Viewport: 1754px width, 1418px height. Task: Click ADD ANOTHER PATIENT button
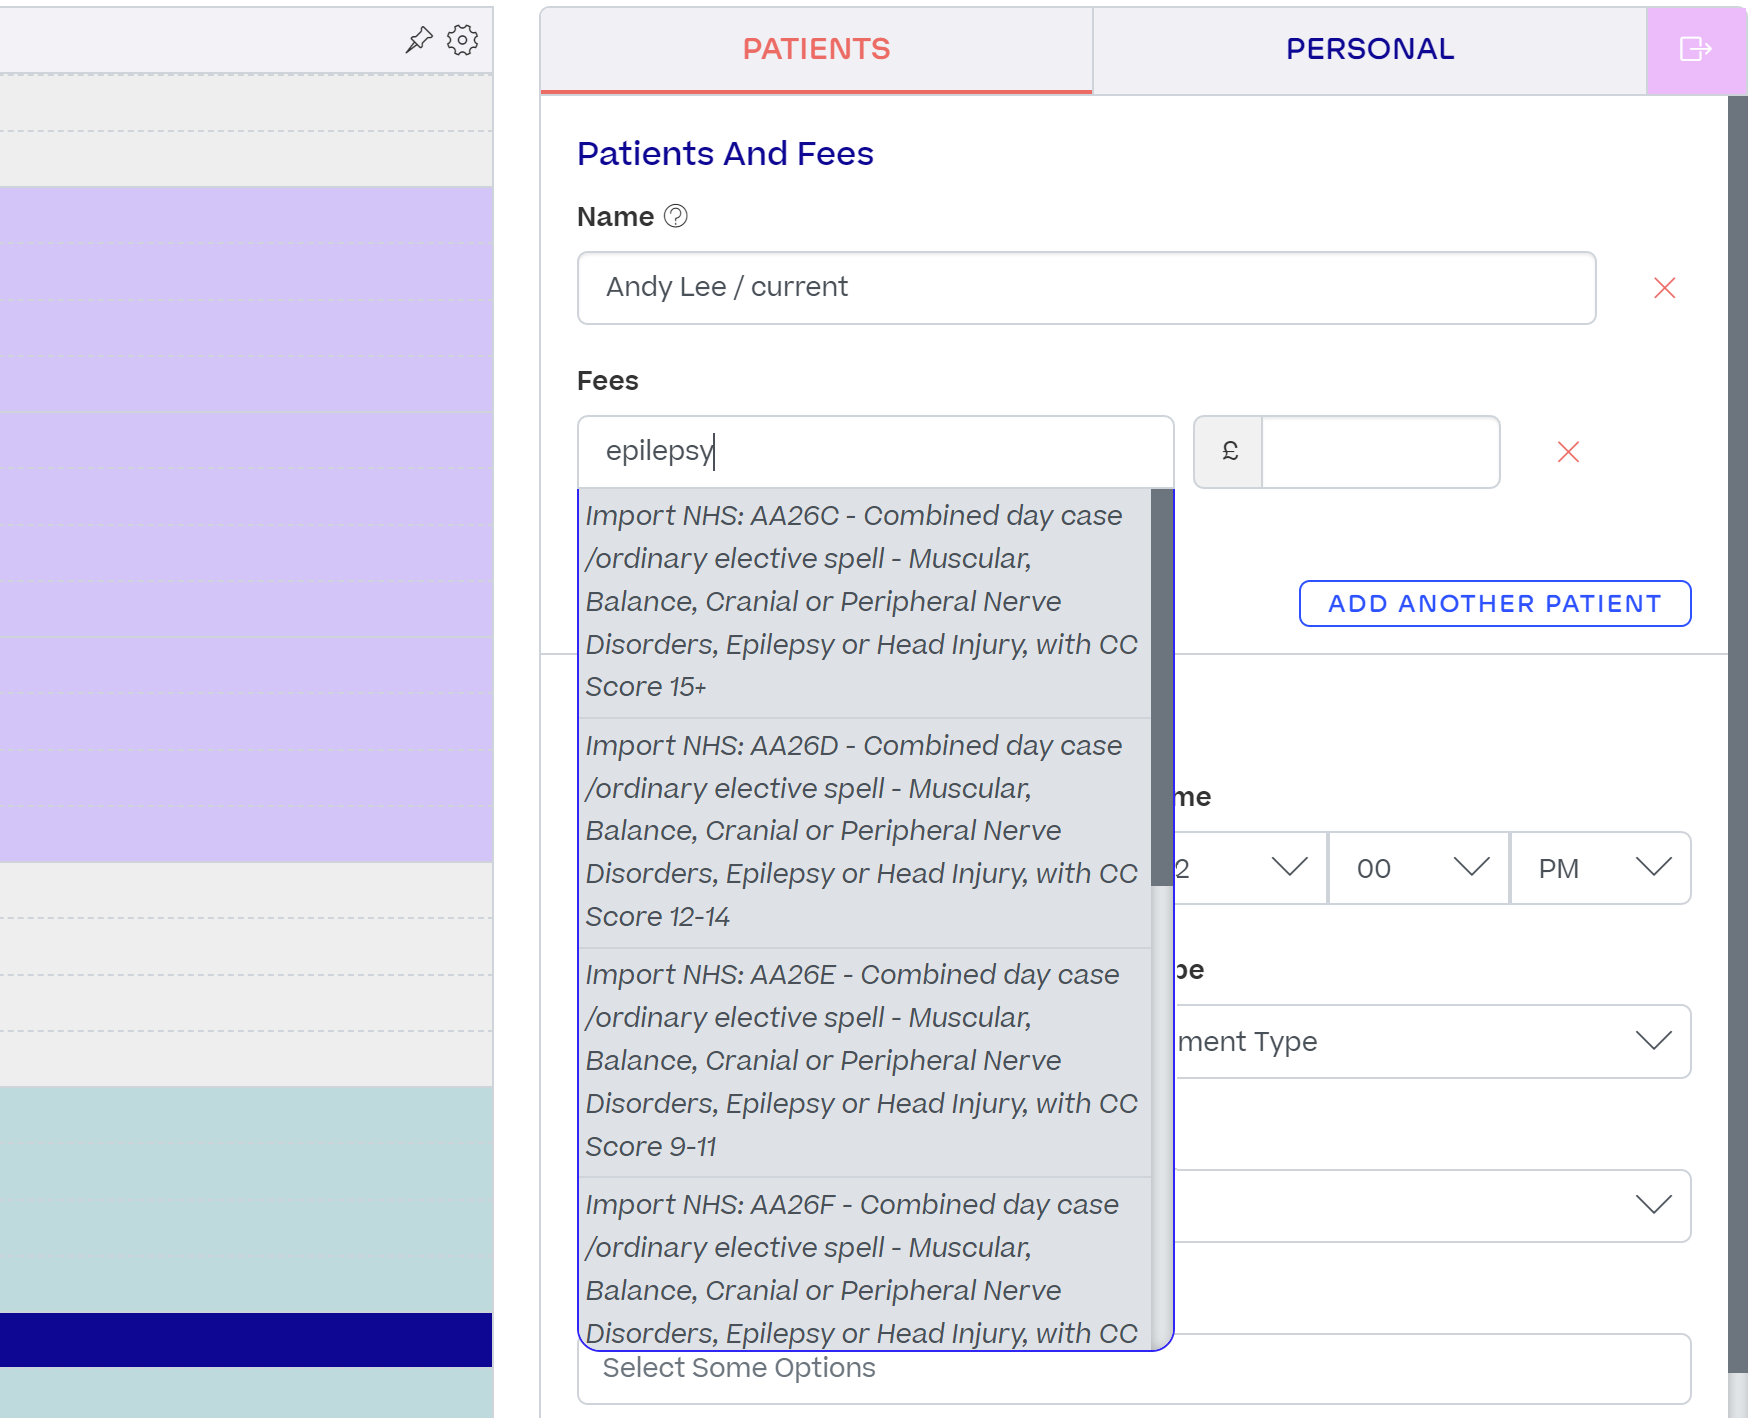tap(1495, 604)
